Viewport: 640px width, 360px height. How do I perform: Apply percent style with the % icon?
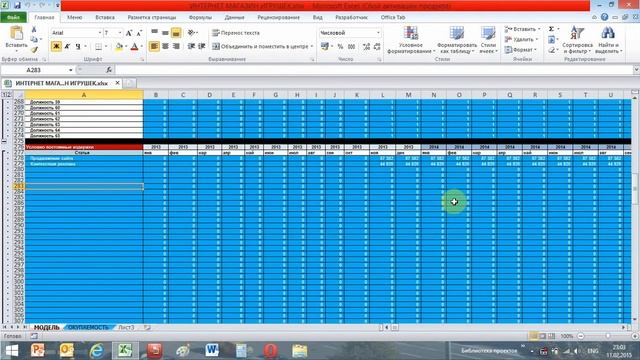[340, 47]
